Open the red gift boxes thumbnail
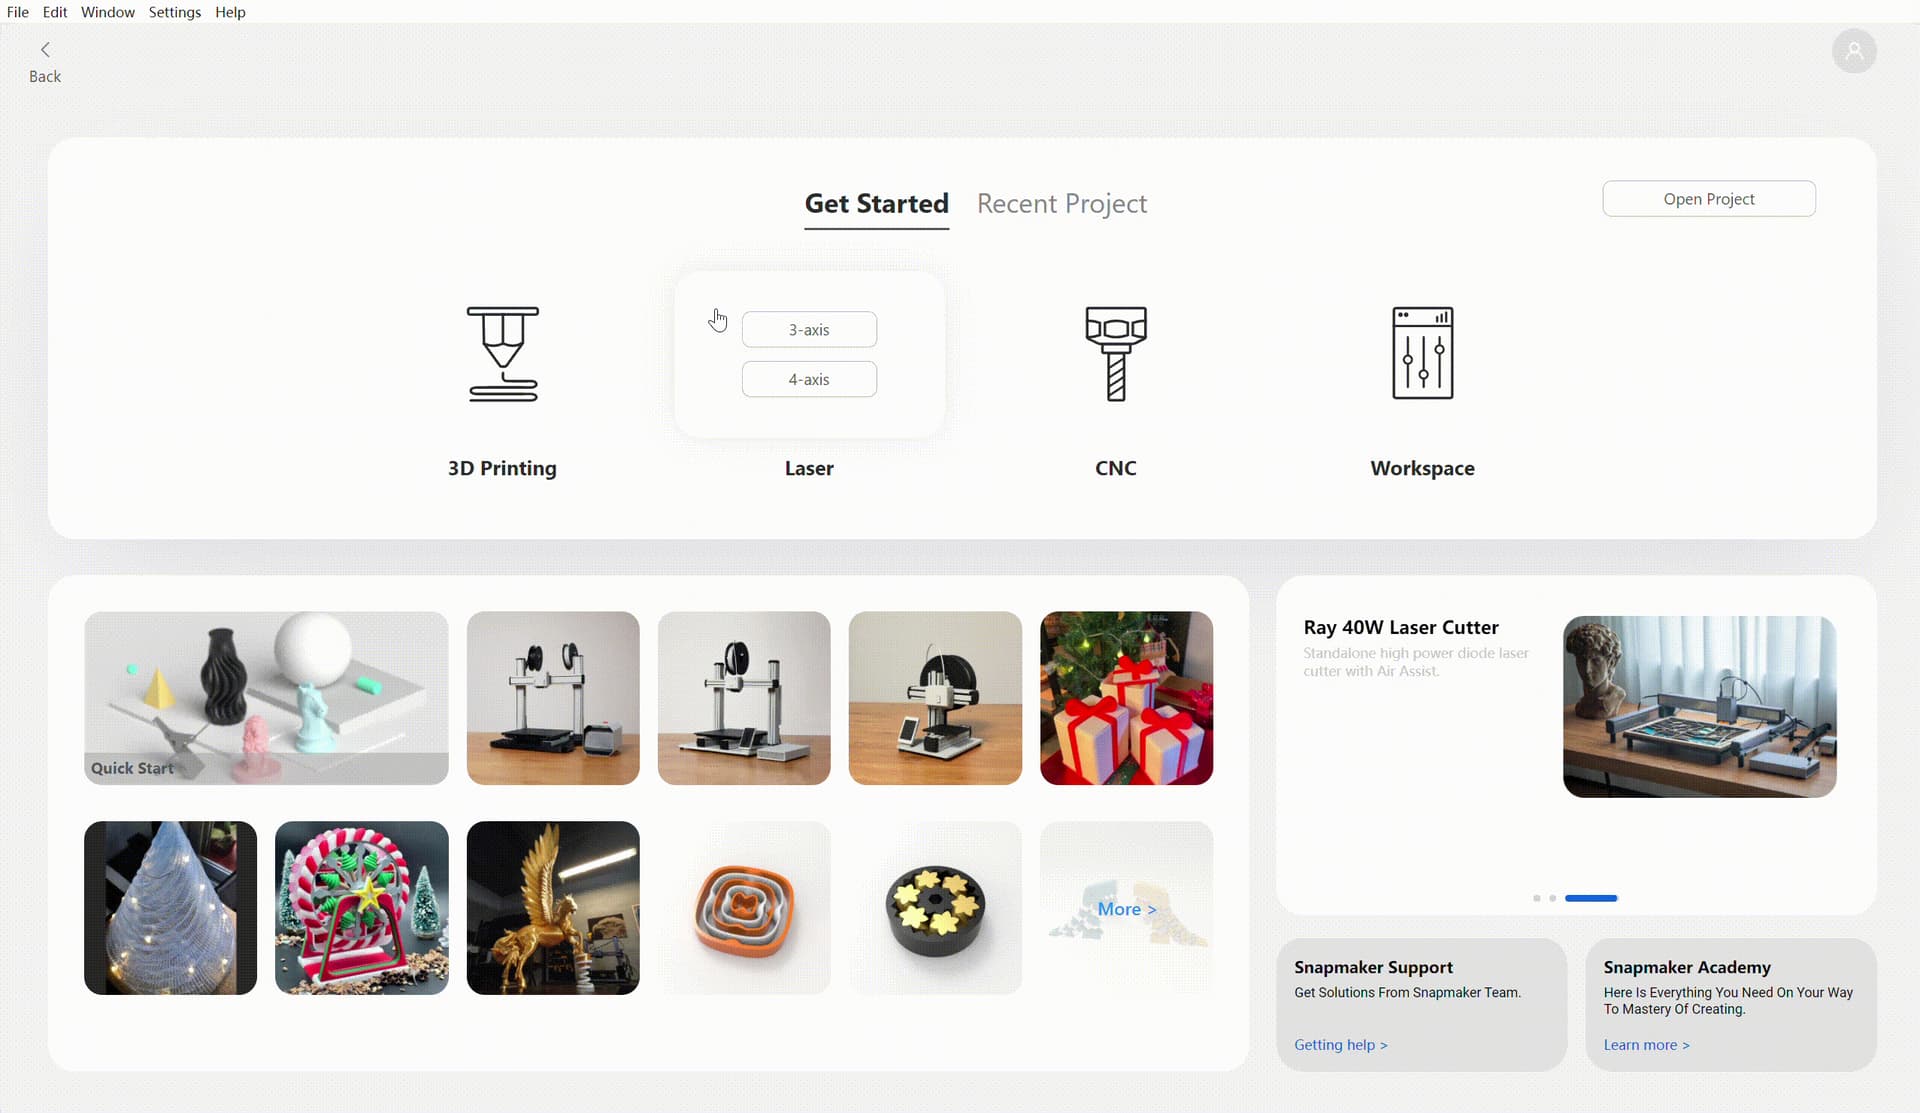This screenshot has width=1920, height=1113. coord(1126,698)
